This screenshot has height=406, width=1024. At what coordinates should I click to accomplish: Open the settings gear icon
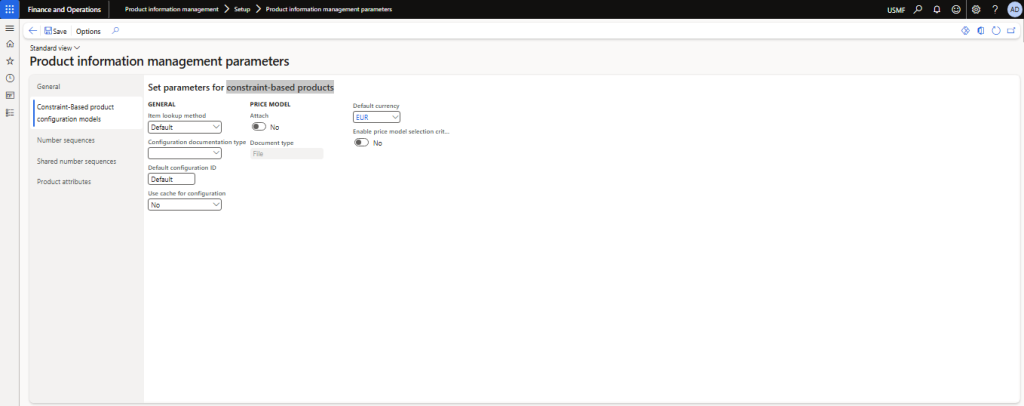pyautogui.click(x=976, y=9)
